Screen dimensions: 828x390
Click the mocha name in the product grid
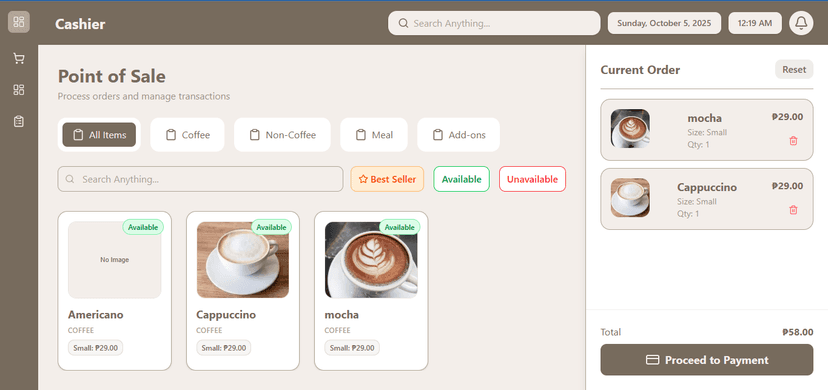click(x=342, y=315)
